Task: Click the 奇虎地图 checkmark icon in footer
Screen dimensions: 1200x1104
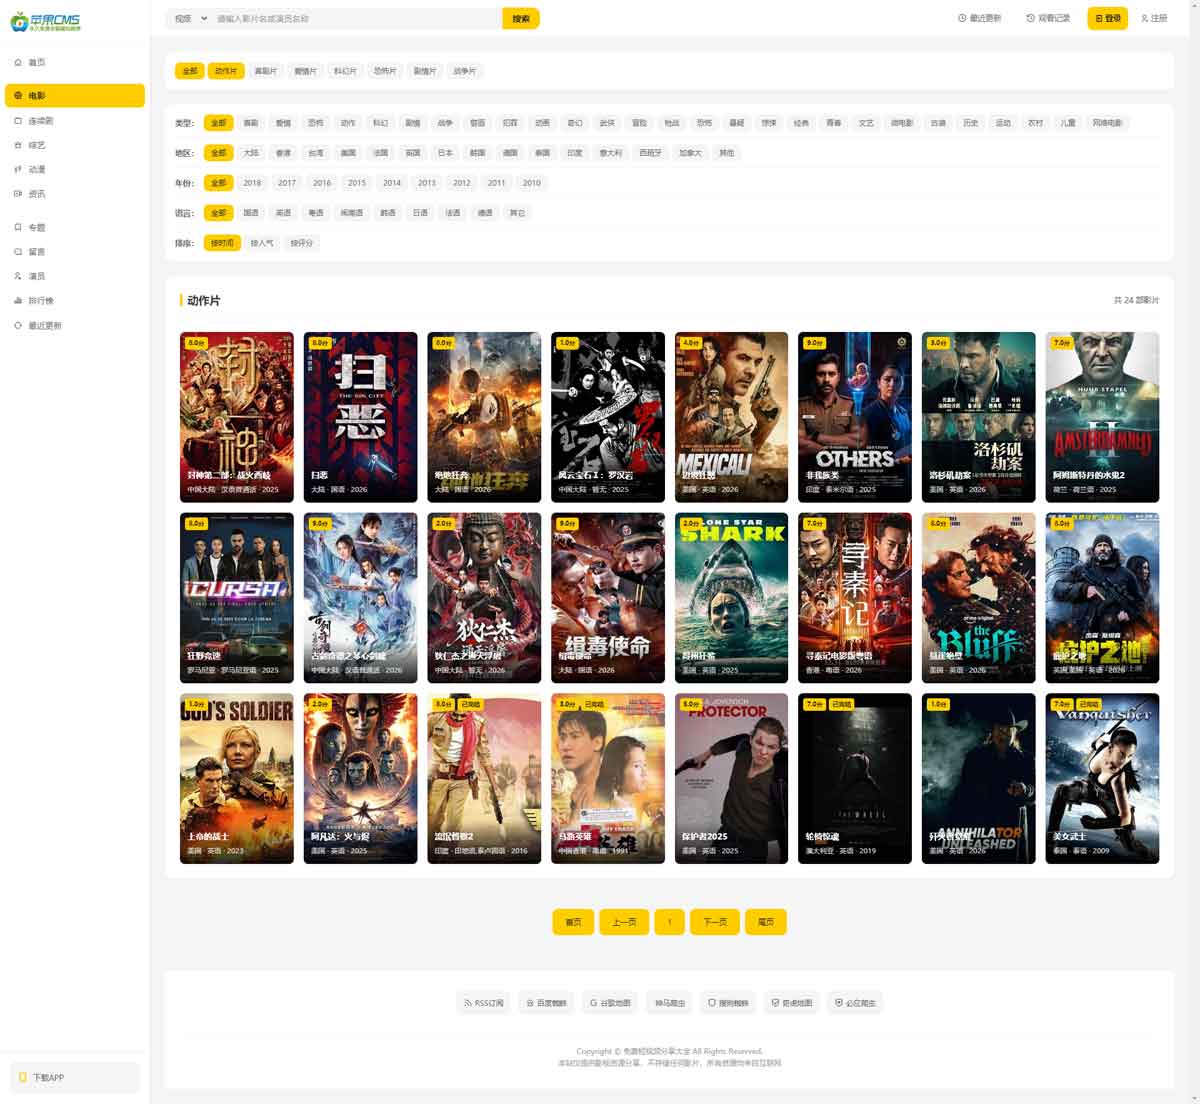Action: pyautogui.click(x=775, y=1002)
